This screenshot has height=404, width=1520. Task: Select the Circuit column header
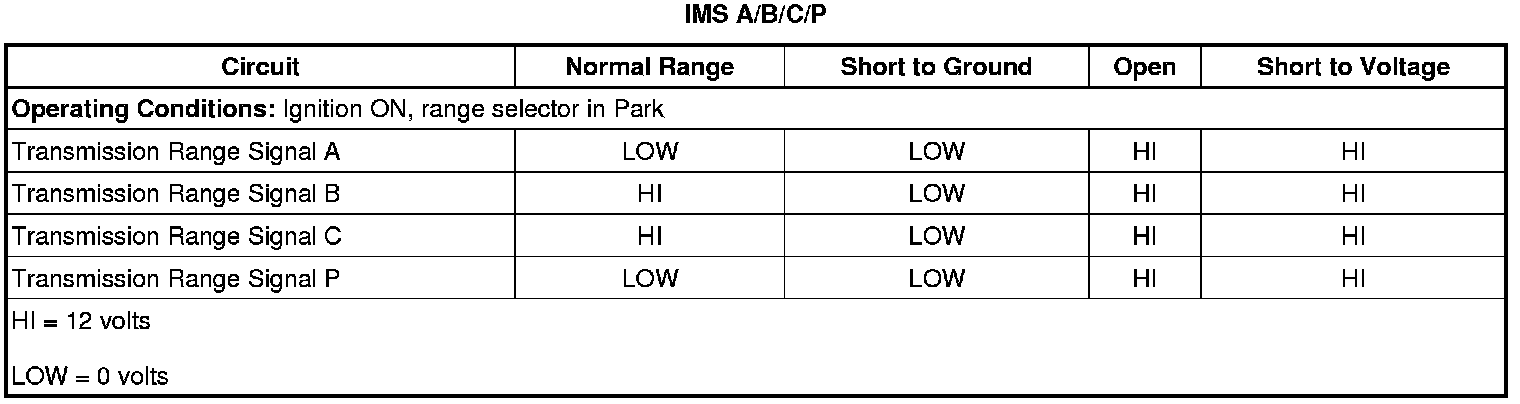(x=260, y=67)
